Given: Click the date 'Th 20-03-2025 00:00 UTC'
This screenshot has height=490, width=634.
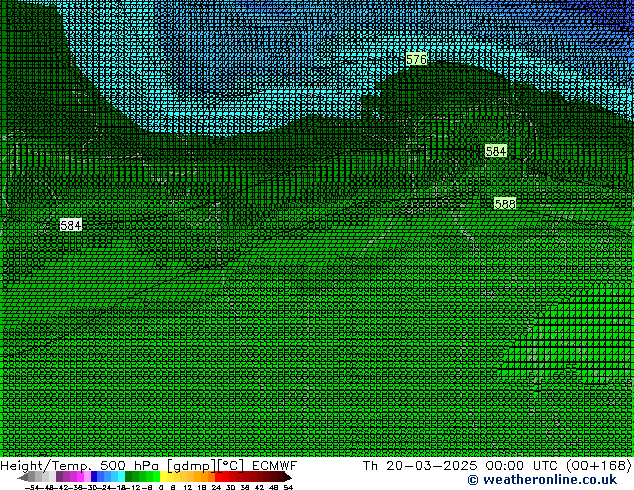Looking at the screenshot, I should pyautogui.click(x=461, y=466).
